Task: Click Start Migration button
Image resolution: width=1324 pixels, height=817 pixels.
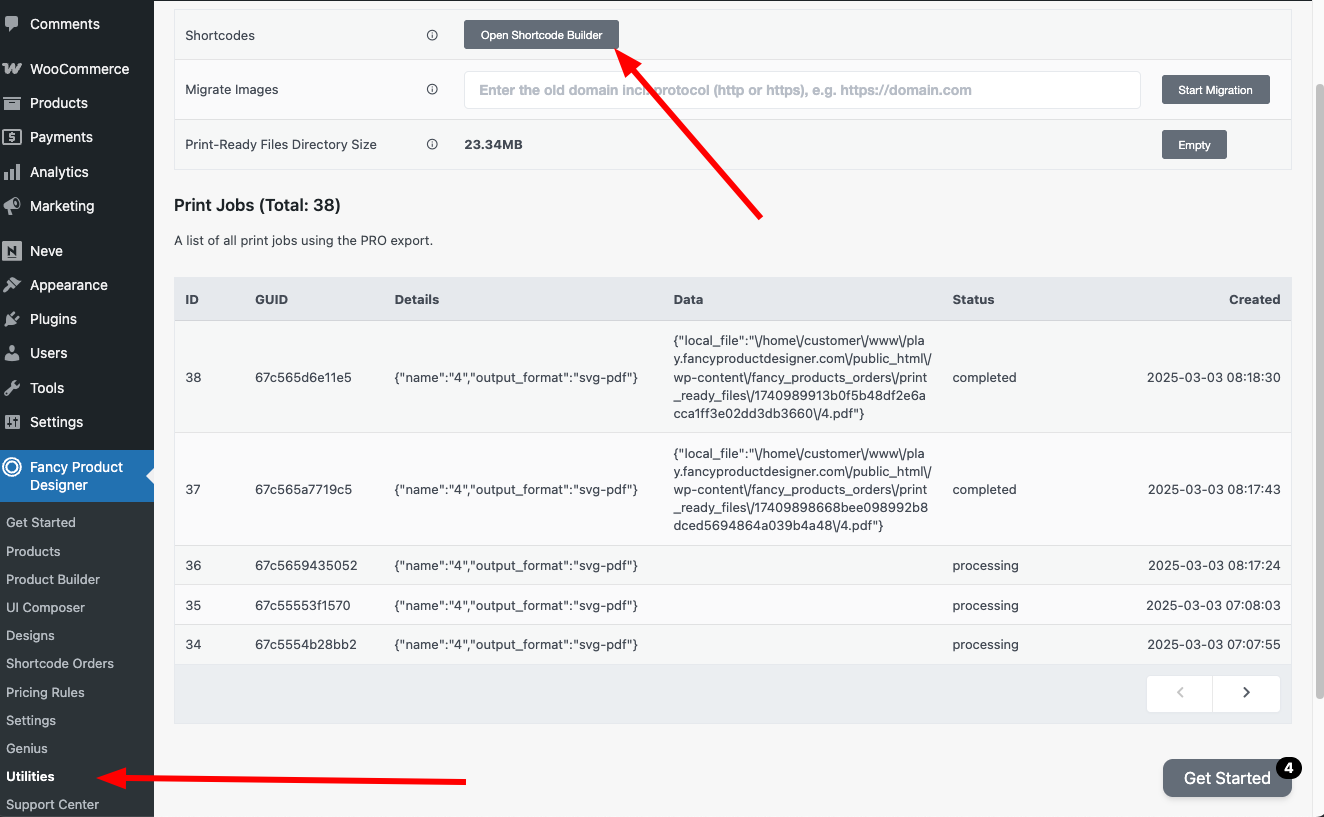Action: click(1215, 90)
